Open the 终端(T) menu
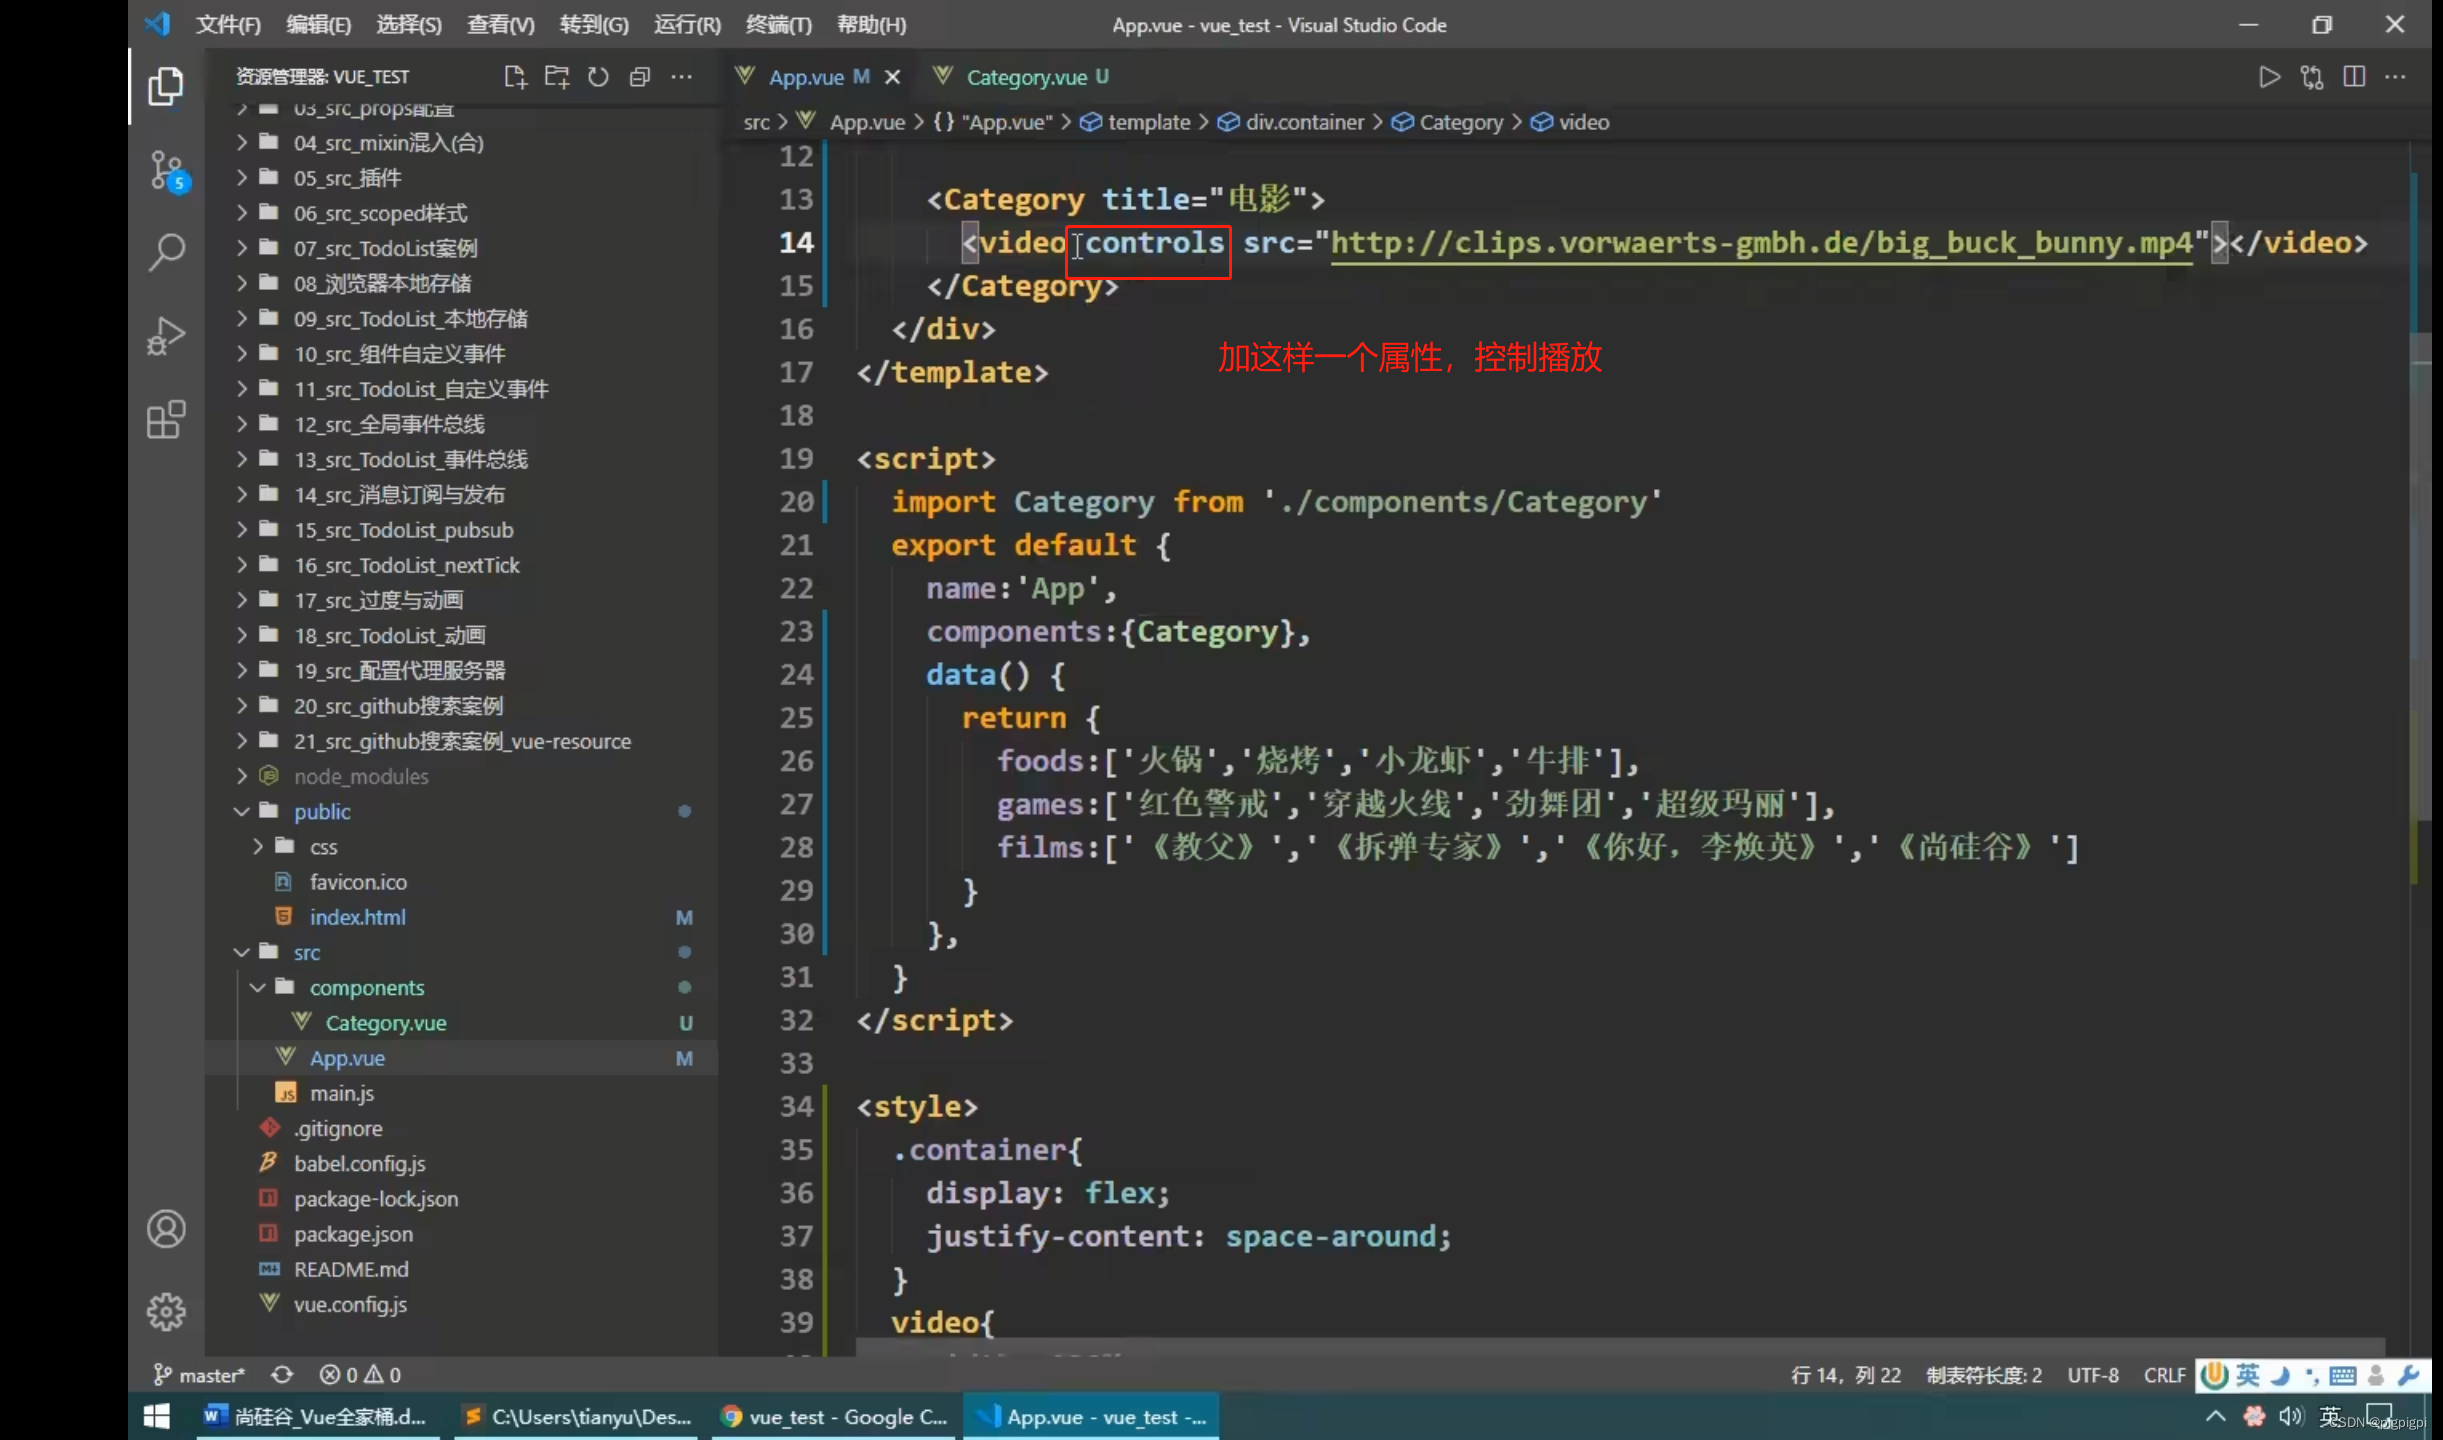Image resolution: width=2443 pixels, height=1440 pixels. click(x=778, y=24)
